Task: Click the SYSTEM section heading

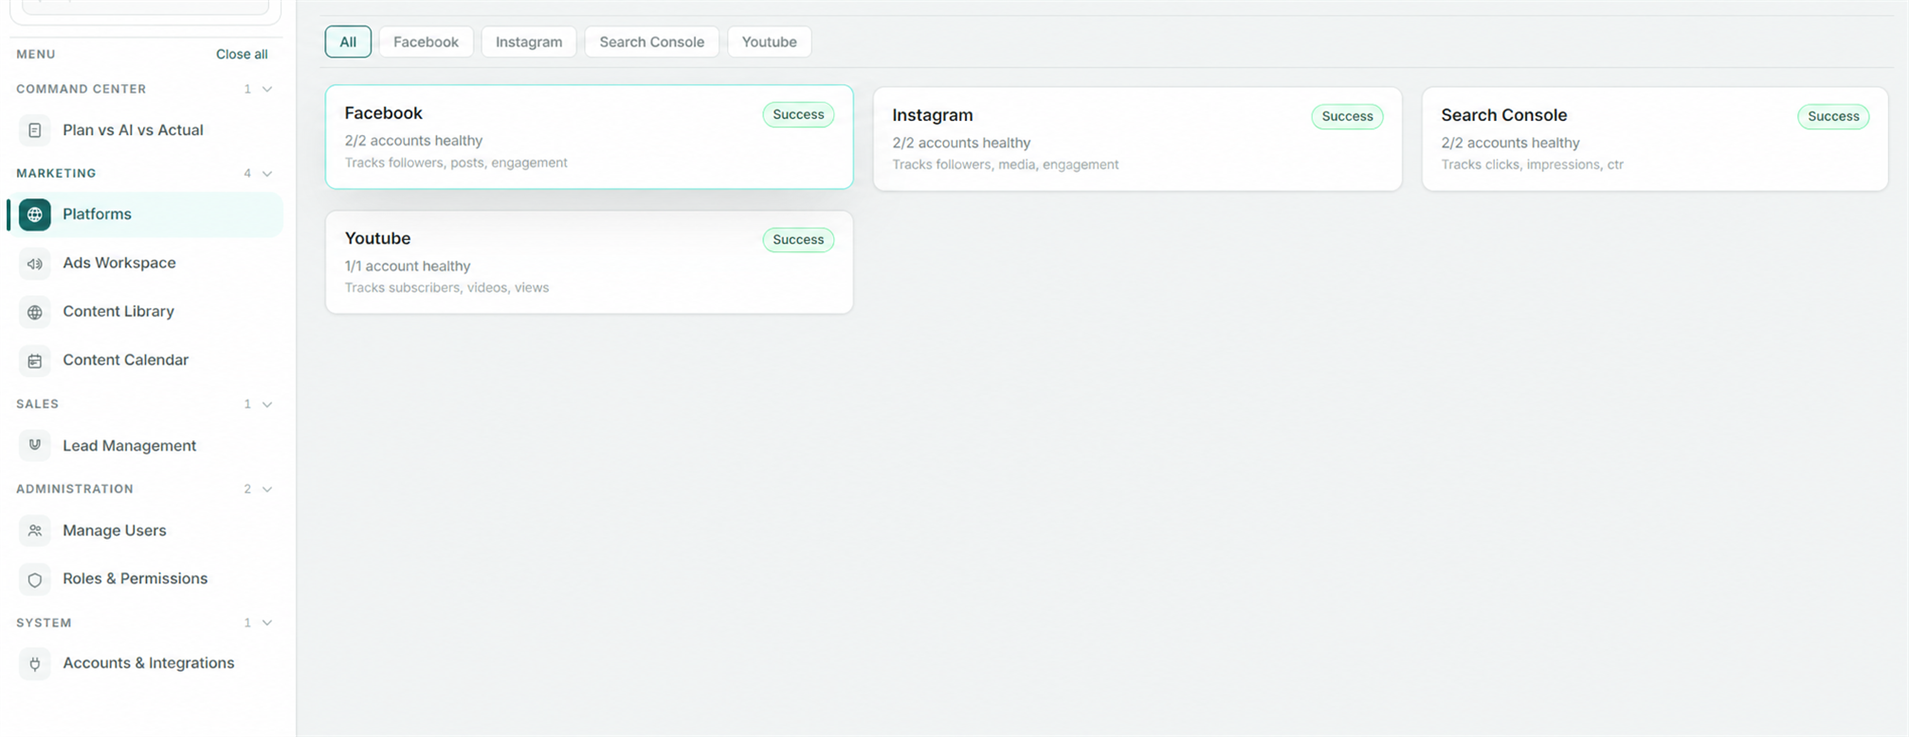Action: pos(44,622)
